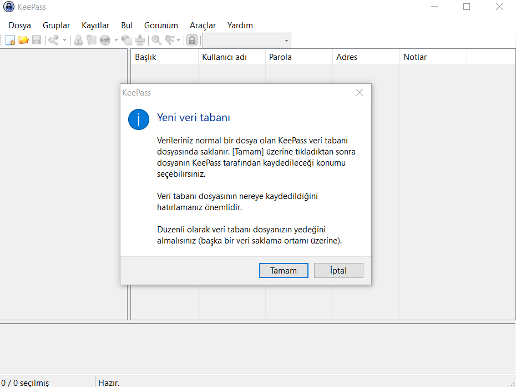The height and width of the screenshot is (388, 516).
Task: Sort by the Adres column header
Action: point(366,57)
